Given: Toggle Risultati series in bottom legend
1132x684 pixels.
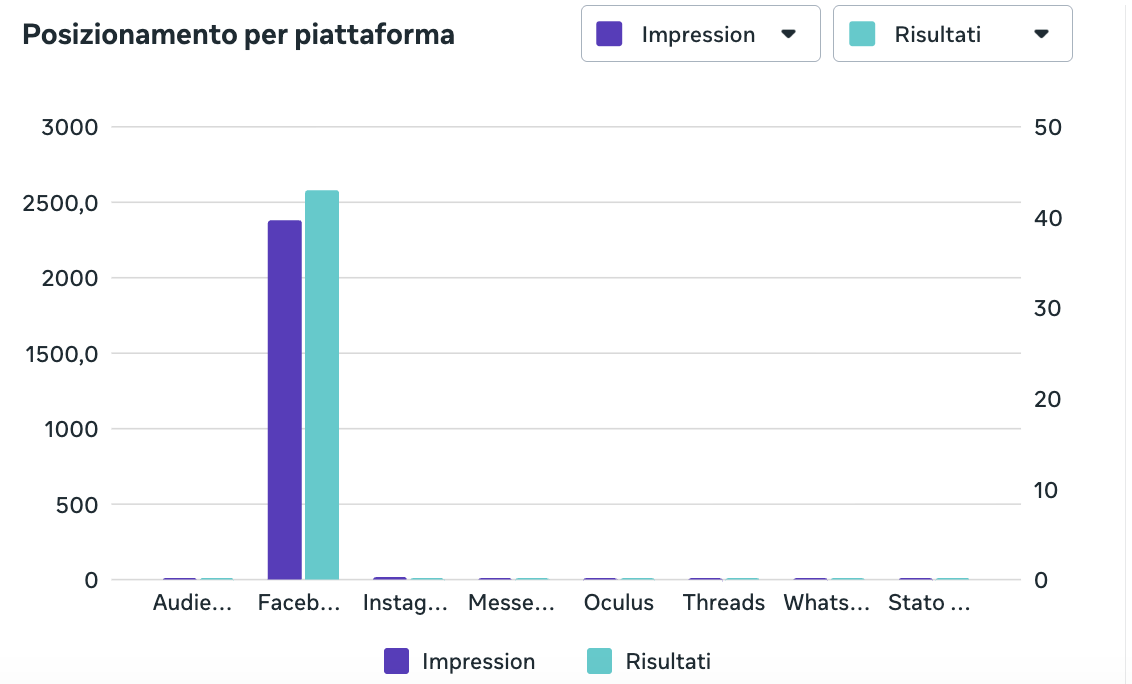Looking at the screenshot, I should click(x=649, y=661).
